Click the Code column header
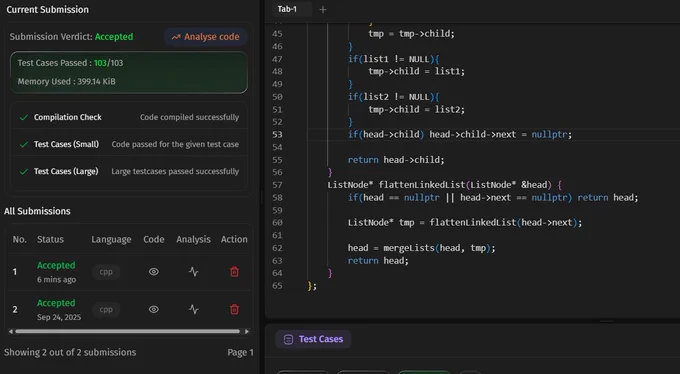This screenshot has width=680, height=374. [x=154, y=239]
